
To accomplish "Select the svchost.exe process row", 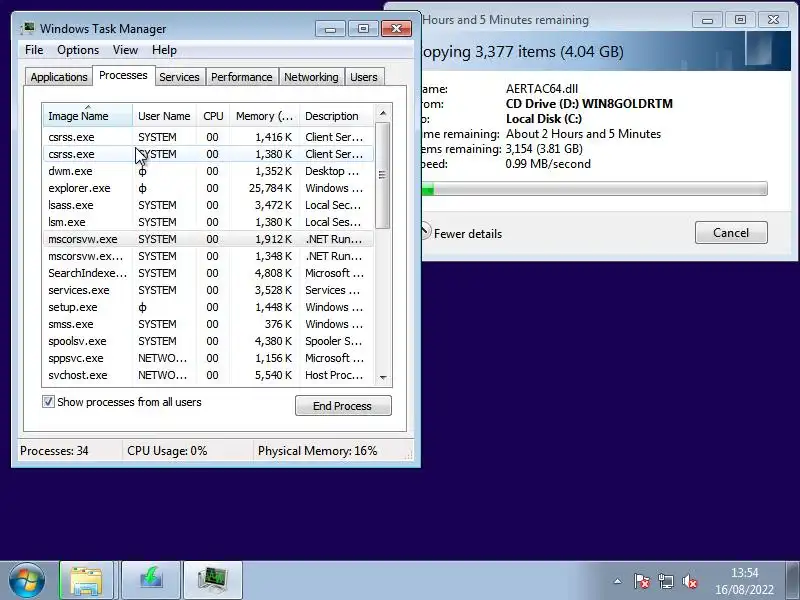I will pyautogui.click(x=208, y=375).
